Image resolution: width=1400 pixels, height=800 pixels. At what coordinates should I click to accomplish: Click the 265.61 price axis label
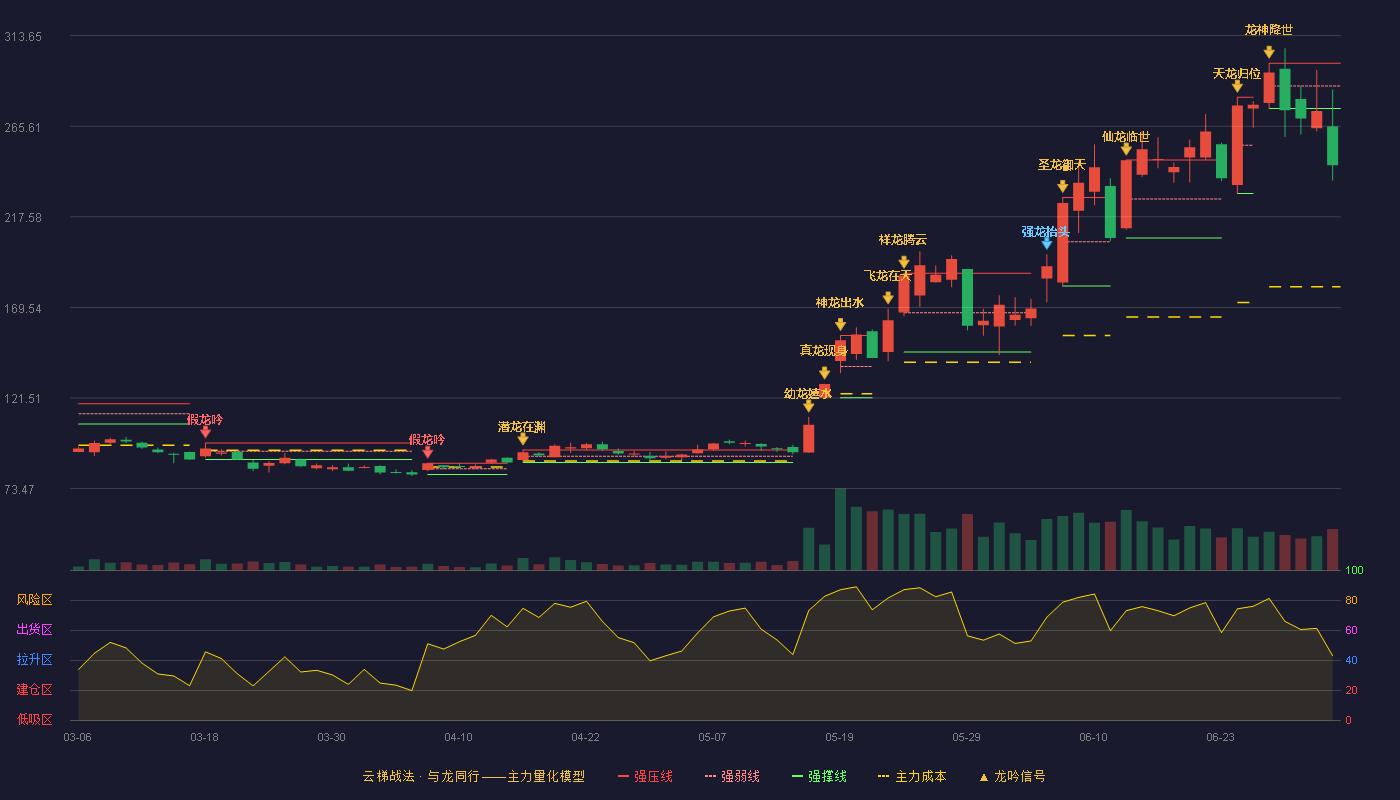[x=23, y=127]
